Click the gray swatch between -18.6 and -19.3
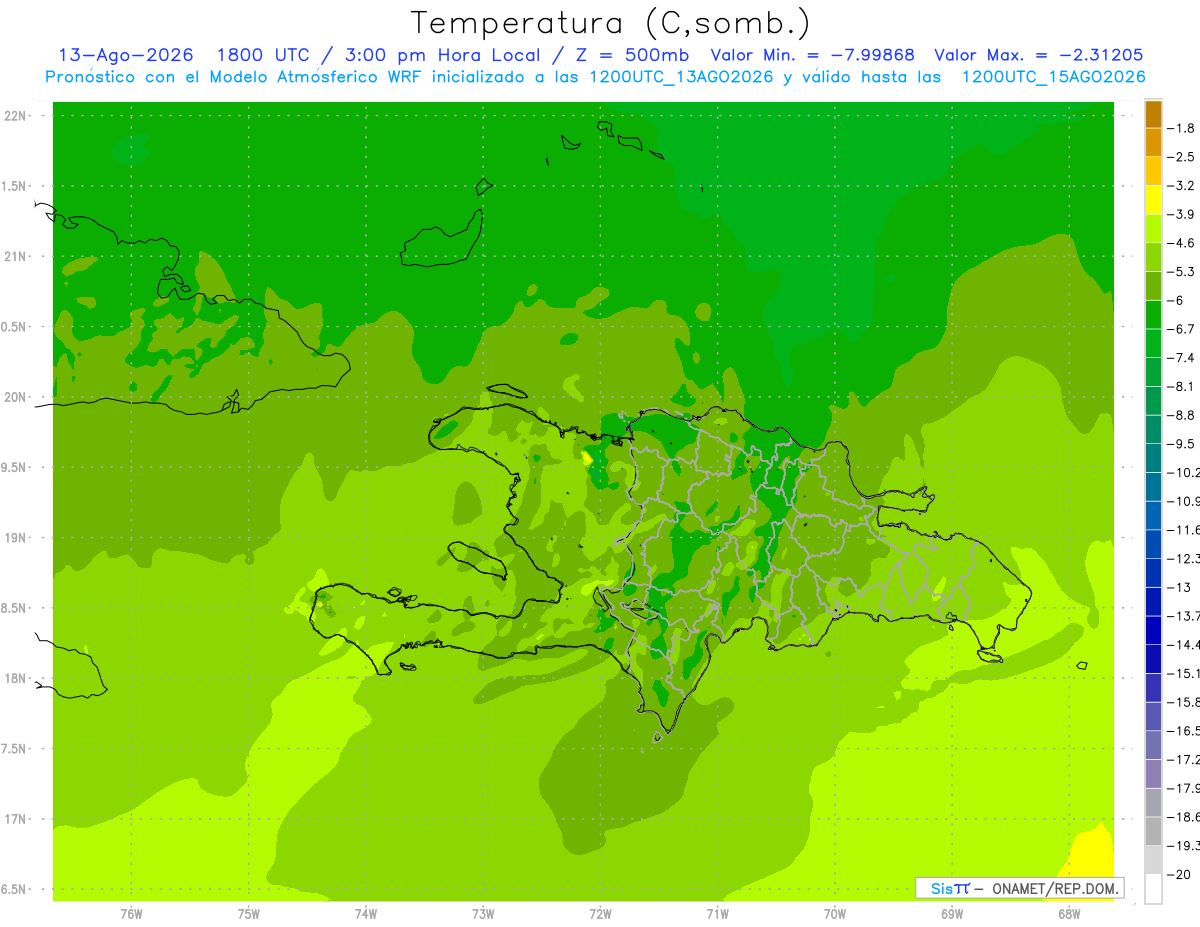The image size is (1200, 927). (1153, 831)
